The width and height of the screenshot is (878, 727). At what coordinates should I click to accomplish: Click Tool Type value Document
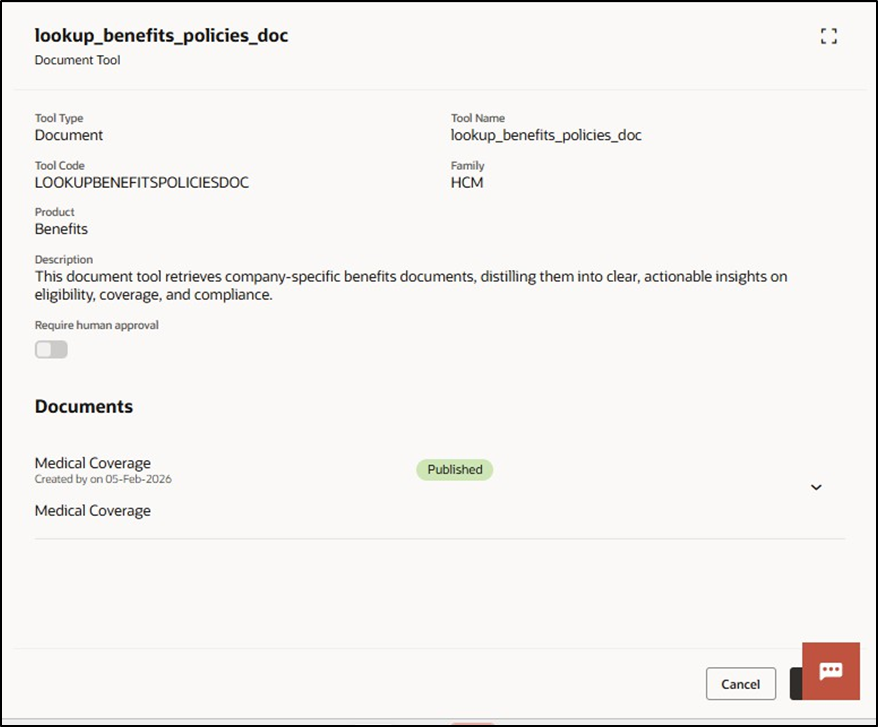69,135
